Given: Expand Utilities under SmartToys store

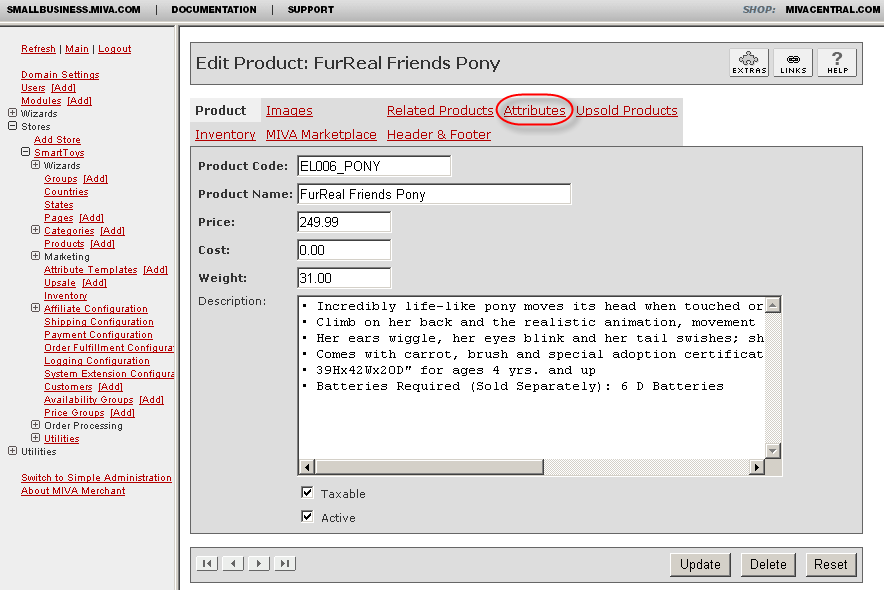Looking at the screenshot, I should [x=36, y=438].
